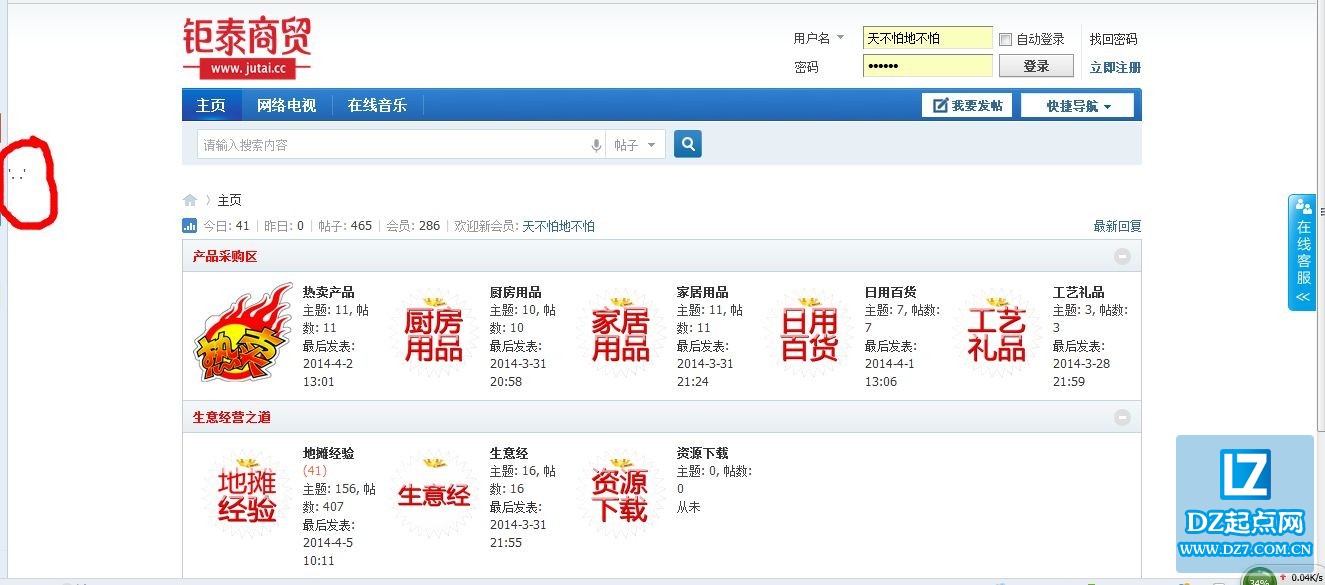Viewport: 1325px width, 585px height.
Task: Open the 立即注册 link
Action: click(1115, 67)
